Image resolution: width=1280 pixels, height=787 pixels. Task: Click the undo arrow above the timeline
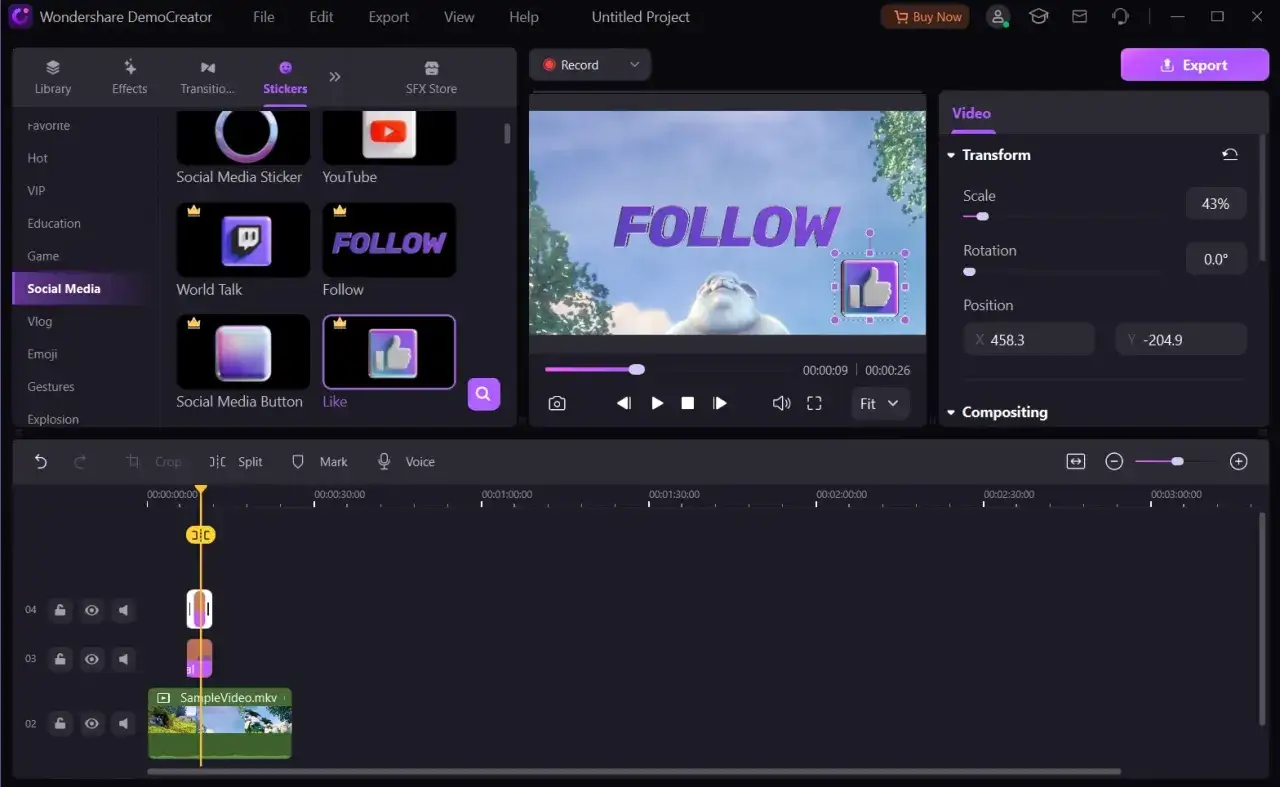point(40,461)
